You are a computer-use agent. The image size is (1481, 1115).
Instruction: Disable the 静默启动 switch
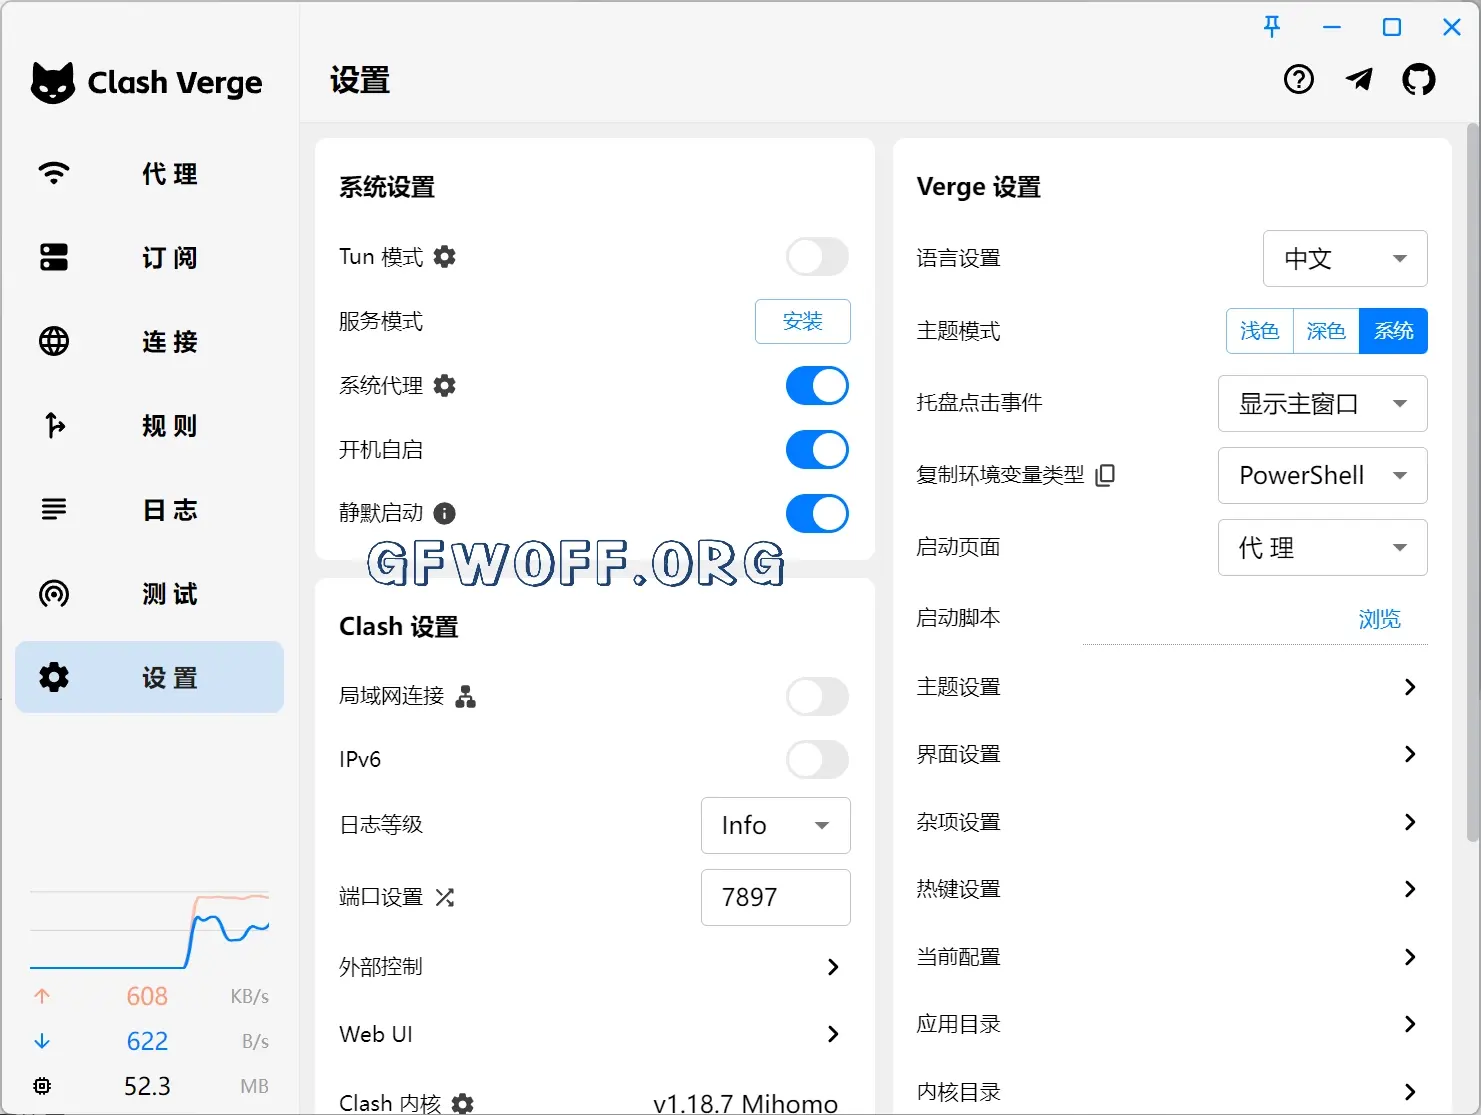pyautogui.click(x=817, y=514)
